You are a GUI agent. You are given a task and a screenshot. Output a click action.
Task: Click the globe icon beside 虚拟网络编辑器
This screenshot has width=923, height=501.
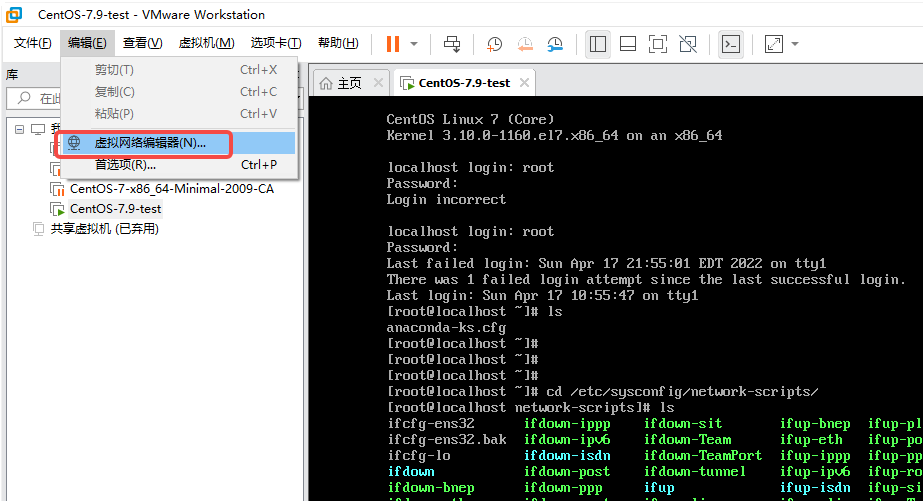[74, 143]
